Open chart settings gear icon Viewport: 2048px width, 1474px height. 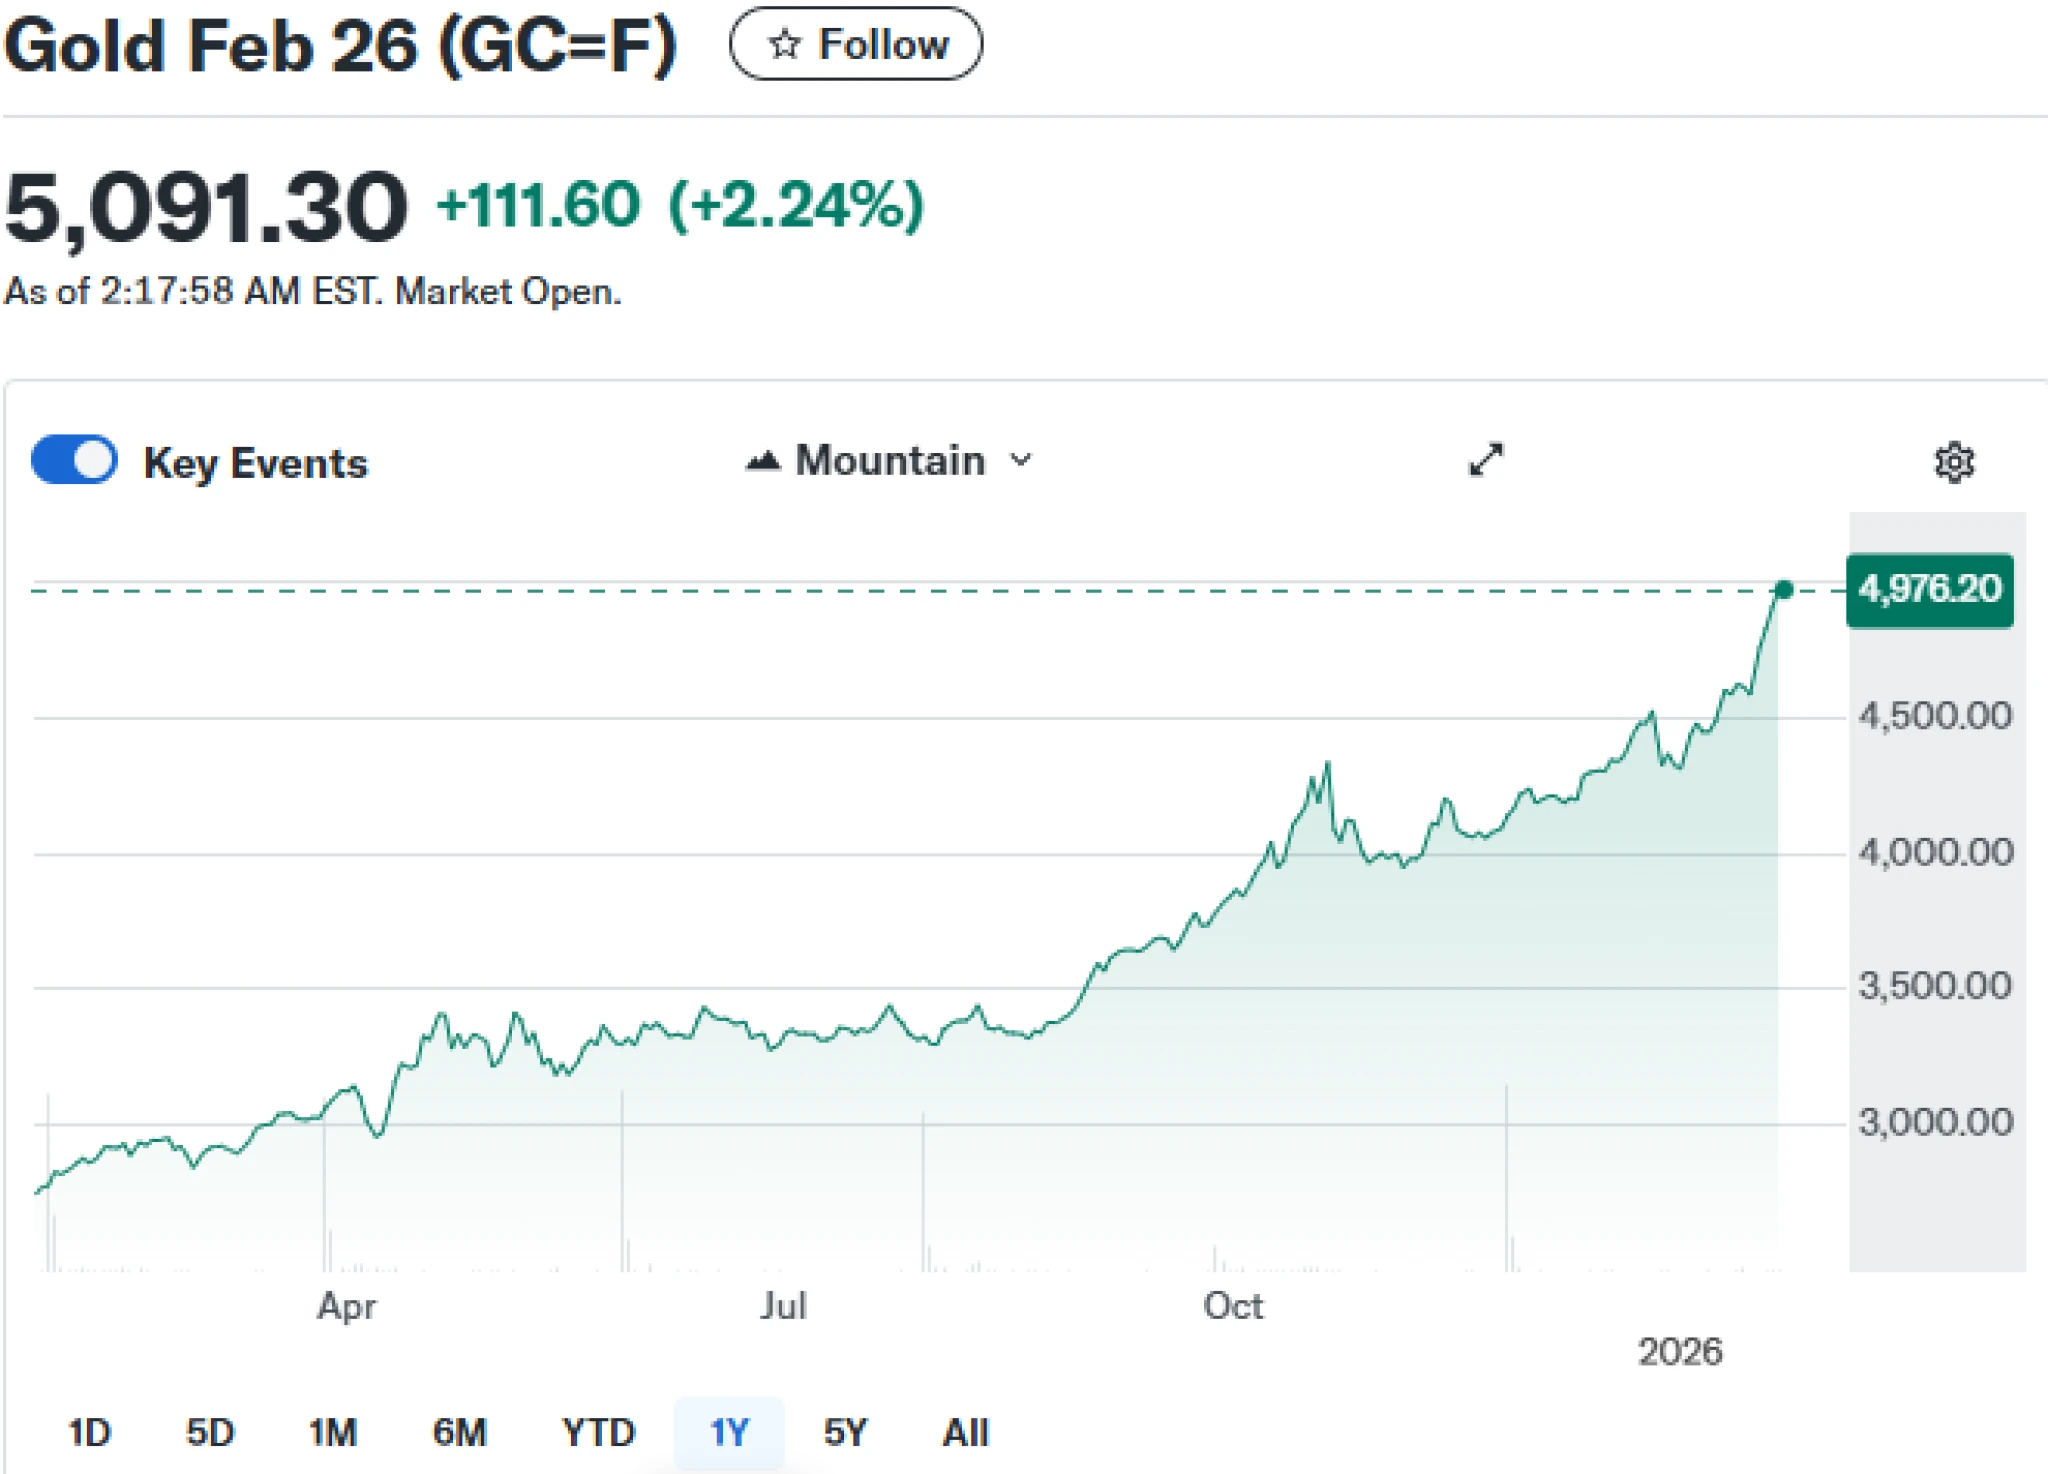(x=1954, y=462)
